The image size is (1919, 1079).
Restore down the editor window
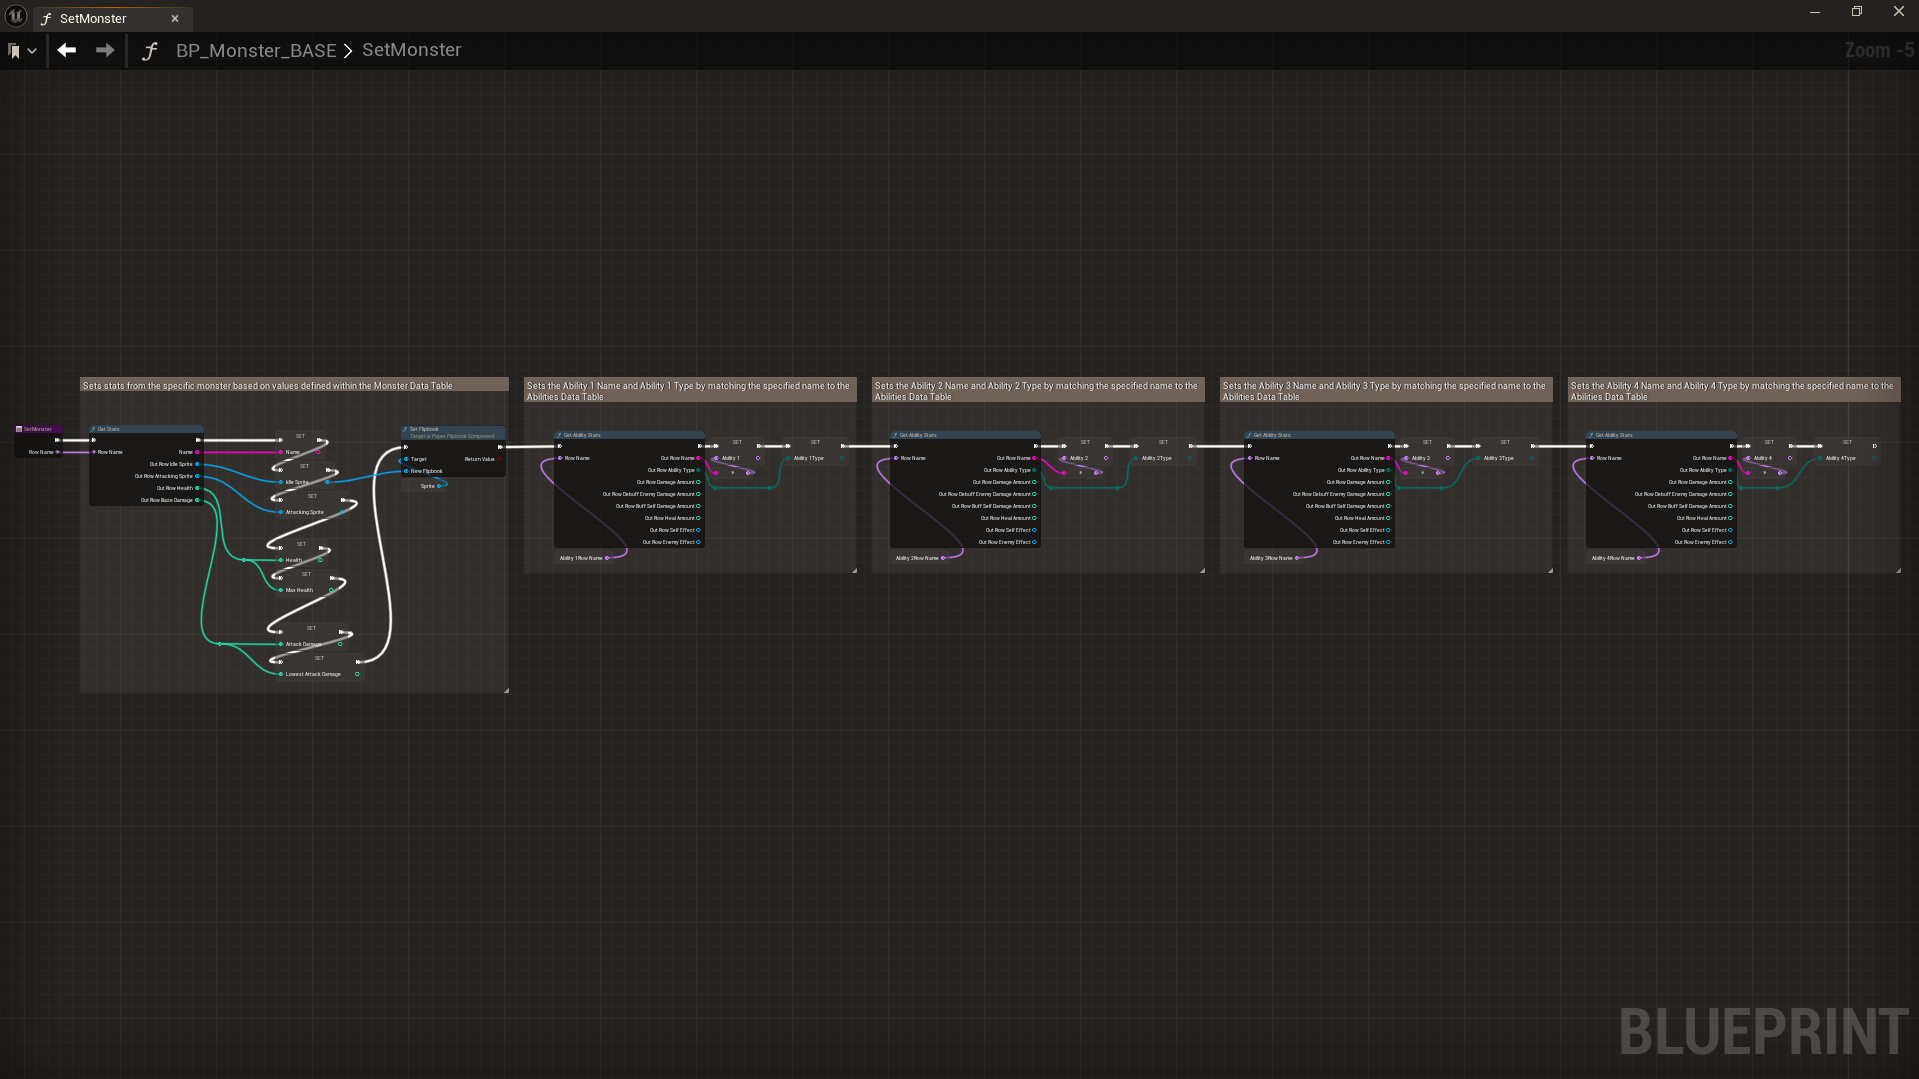pos(1856,12)
